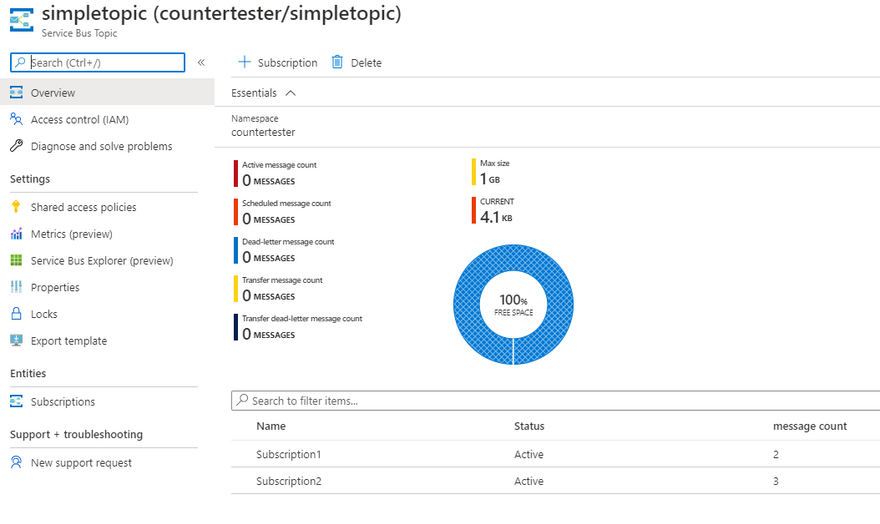Click the simpletopic page title

tap(221, 13)
